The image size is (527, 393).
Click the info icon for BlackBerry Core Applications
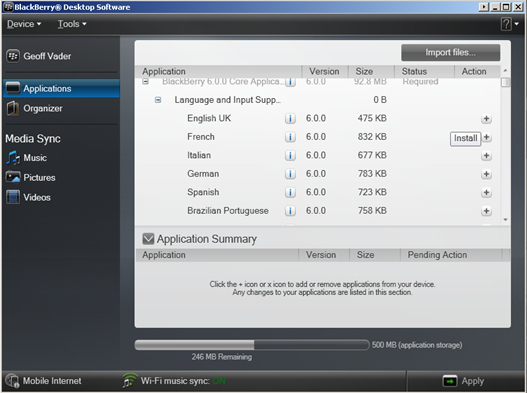290,82
